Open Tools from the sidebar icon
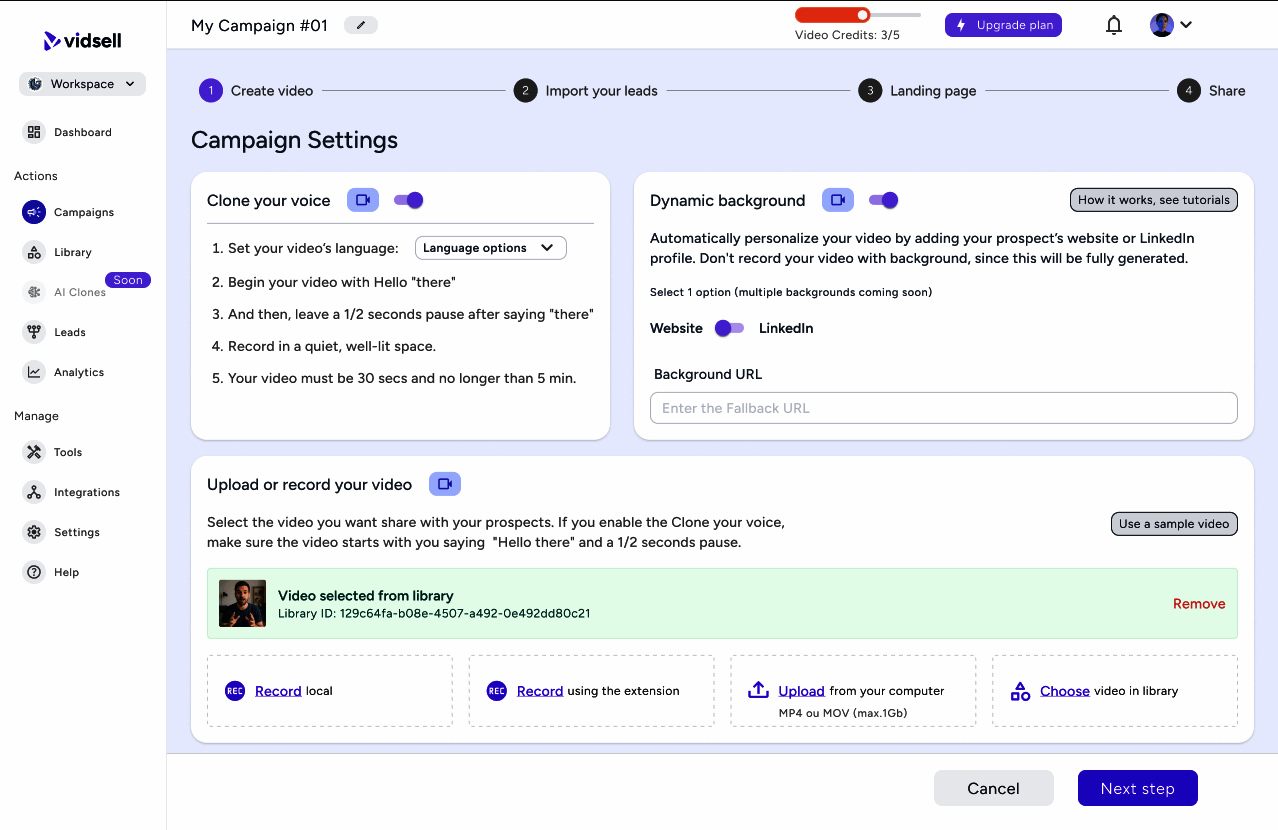Screen dimensions: 1278x830 (34, 452)
